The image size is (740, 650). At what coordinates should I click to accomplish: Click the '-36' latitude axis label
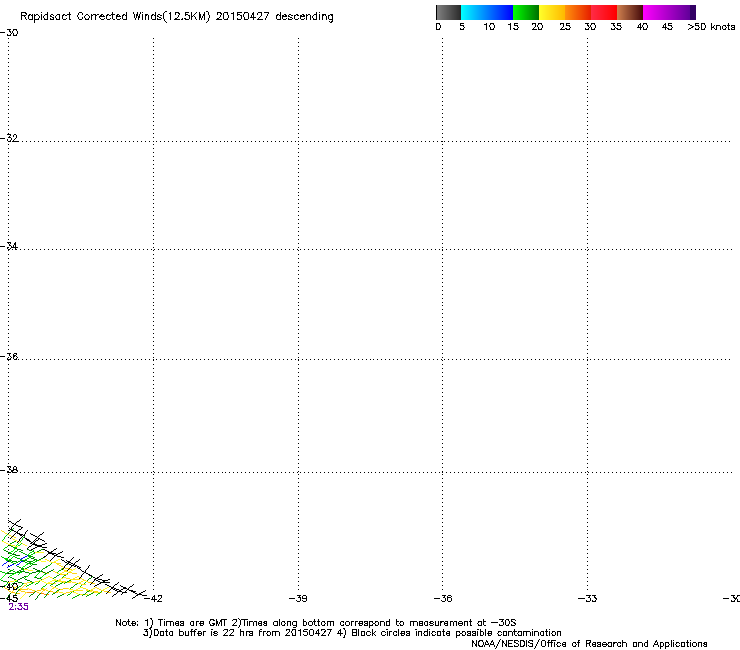pyautogui.click(x=9, y=356)
